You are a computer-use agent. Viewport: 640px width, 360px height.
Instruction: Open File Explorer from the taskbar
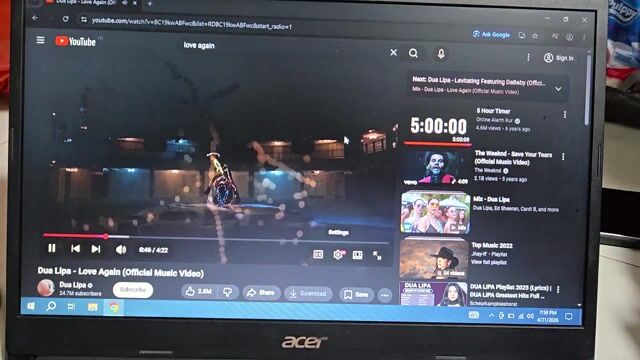[x=93, y=307]
